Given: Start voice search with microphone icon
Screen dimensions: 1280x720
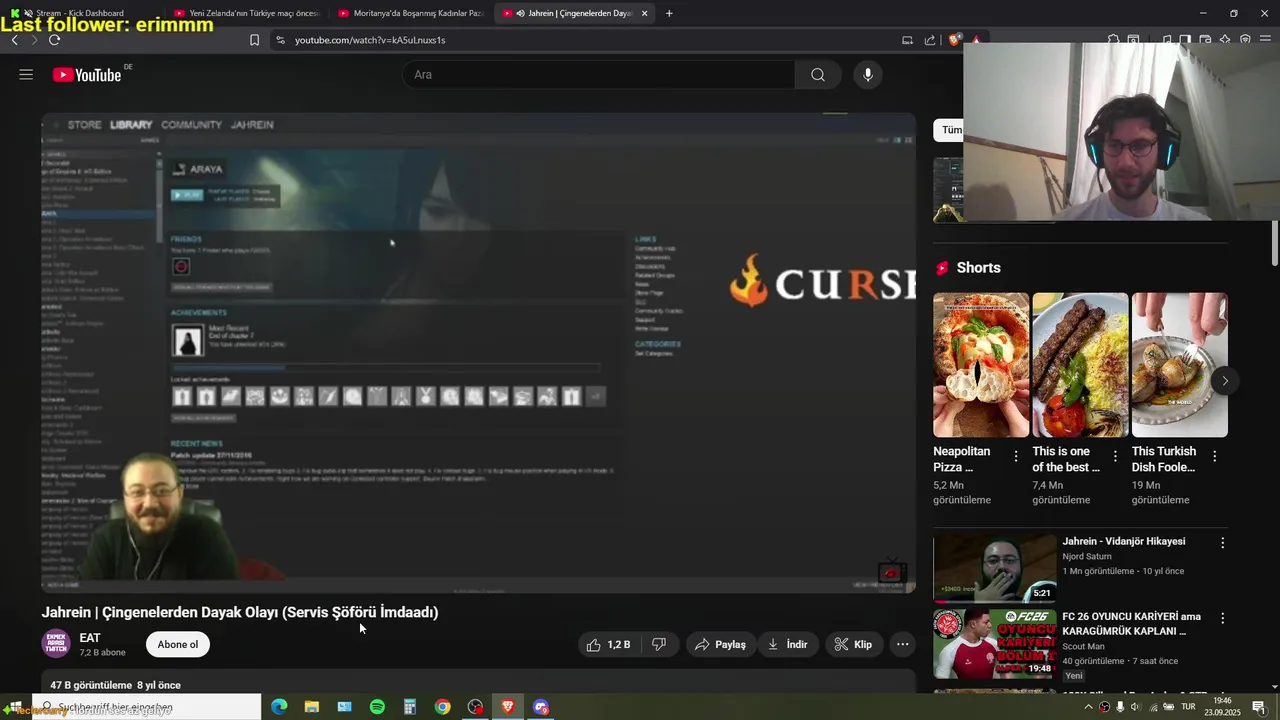Looking at the screenshot, I should pos(868,75).
